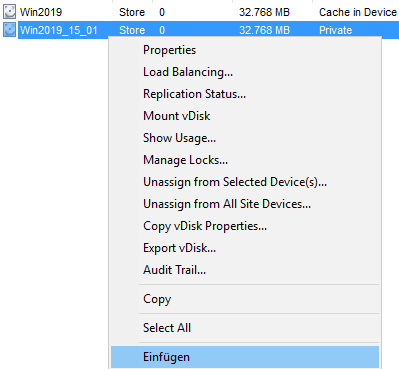
Task: Click Cache in Device mode cell
Action: (358, 12)
